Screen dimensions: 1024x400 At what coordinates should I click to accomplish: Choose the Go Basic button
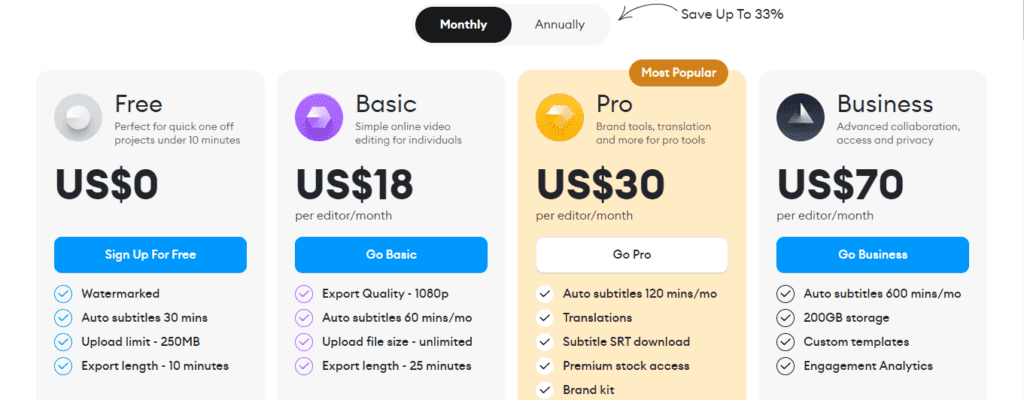click(x=391, y=255)
